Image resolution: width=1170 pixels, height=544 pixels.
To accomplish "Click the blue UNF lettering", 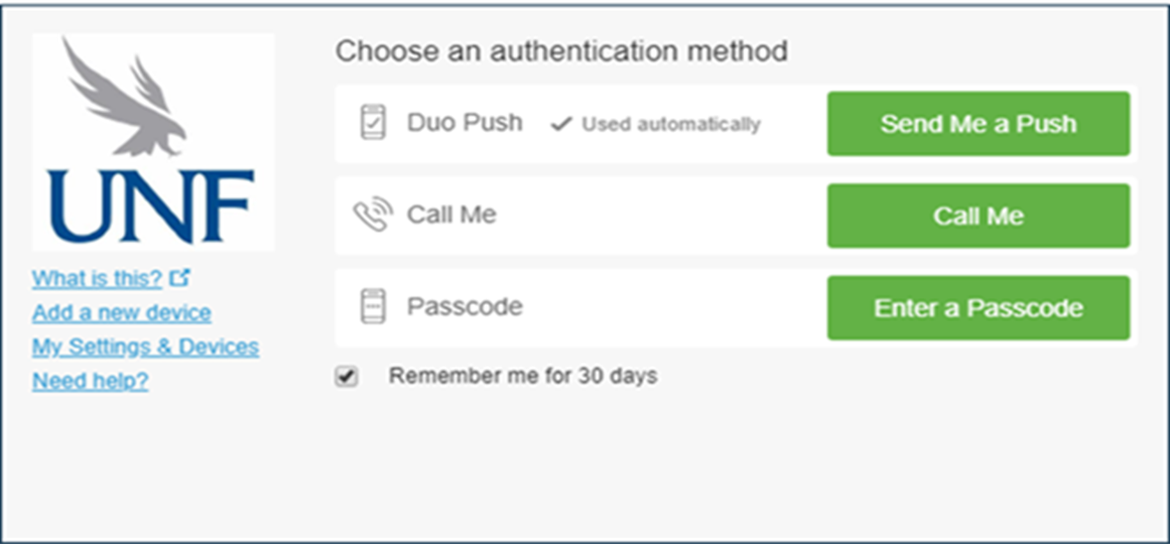I will click(x=151, y=207).
